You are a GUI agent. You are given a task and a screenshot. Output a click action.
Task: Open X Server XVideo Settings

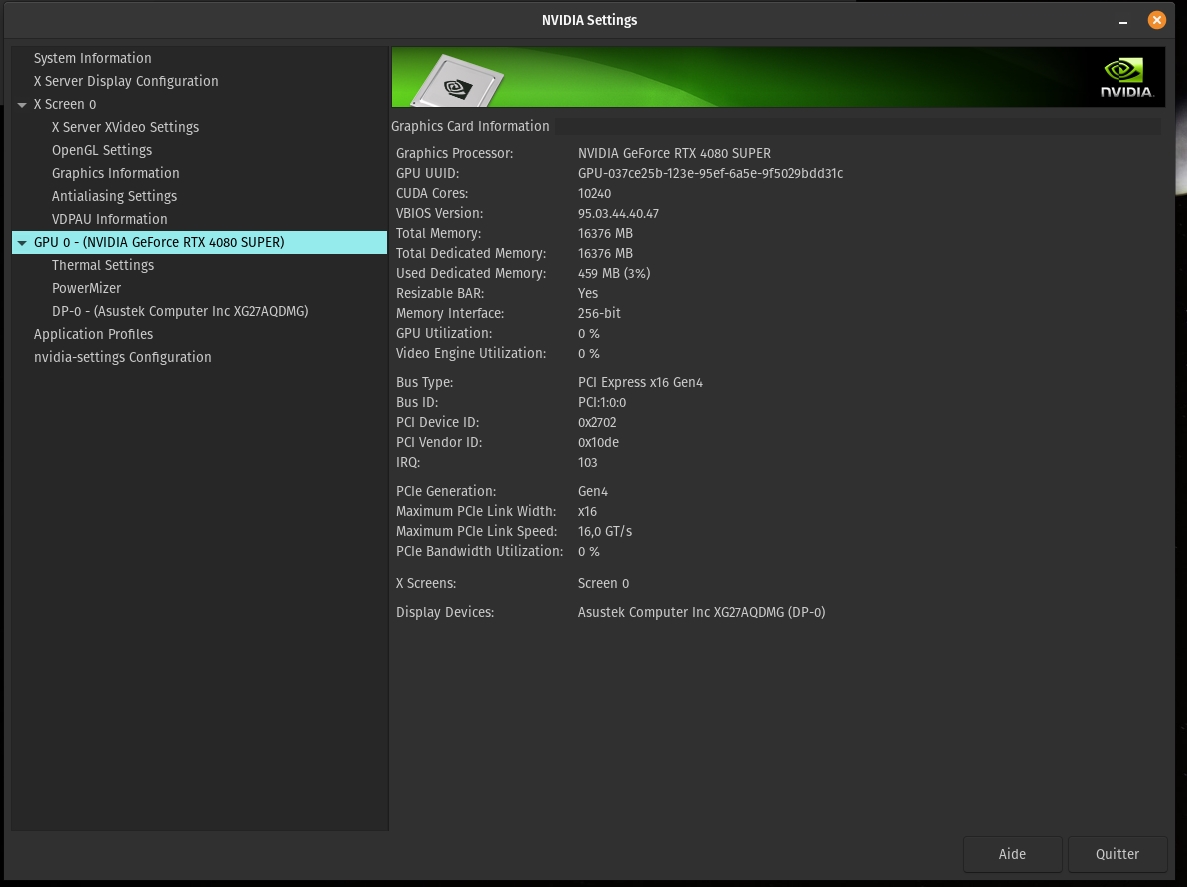pos(125,127)
